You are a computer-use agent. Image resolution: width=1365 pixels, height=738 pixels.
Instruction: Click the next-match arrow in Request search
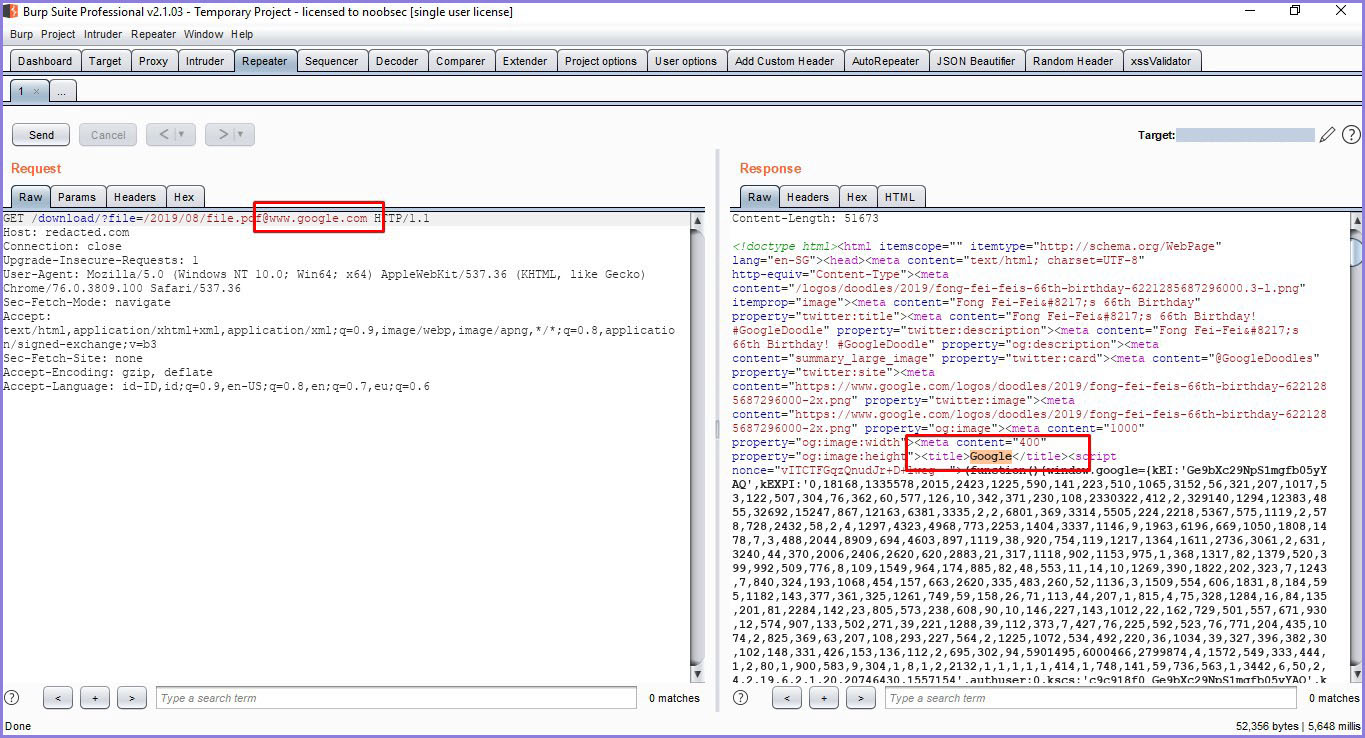tap(131, 697)
